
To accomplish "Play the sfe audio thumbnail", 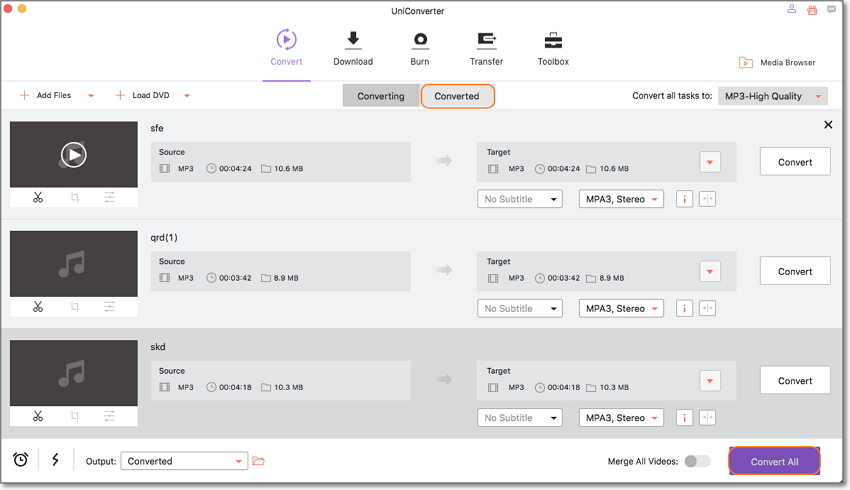I will (x=73, y=155).
